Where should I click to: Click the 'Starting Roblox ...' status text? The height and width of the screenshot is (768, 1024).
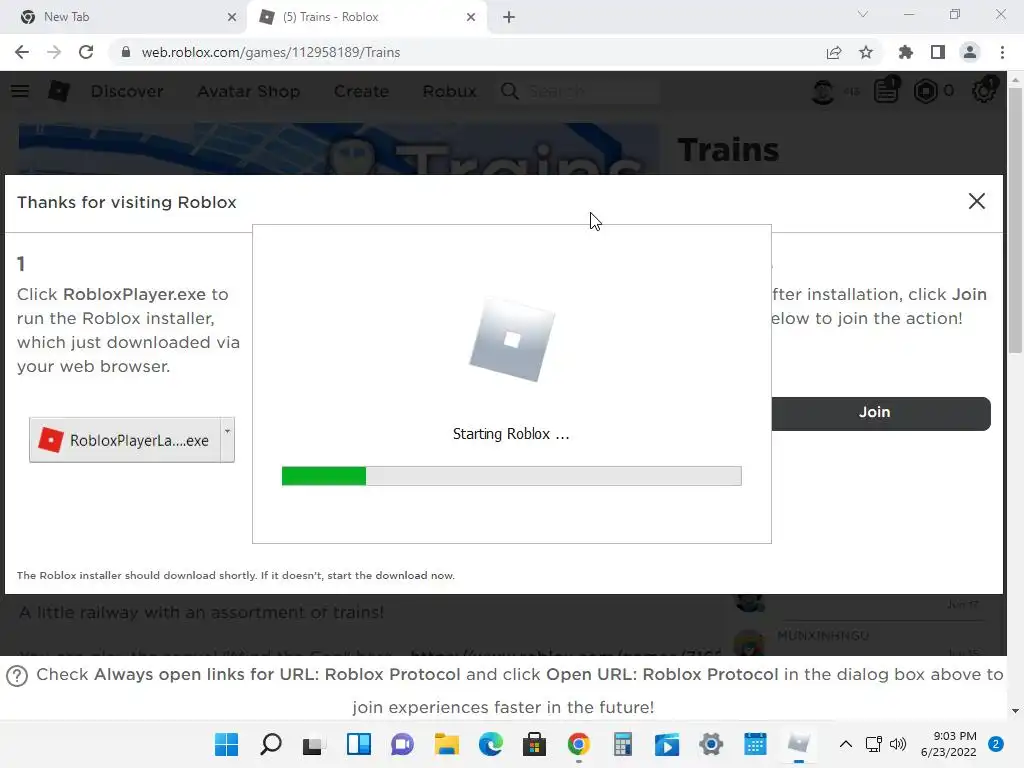click(x=511, y=434)
